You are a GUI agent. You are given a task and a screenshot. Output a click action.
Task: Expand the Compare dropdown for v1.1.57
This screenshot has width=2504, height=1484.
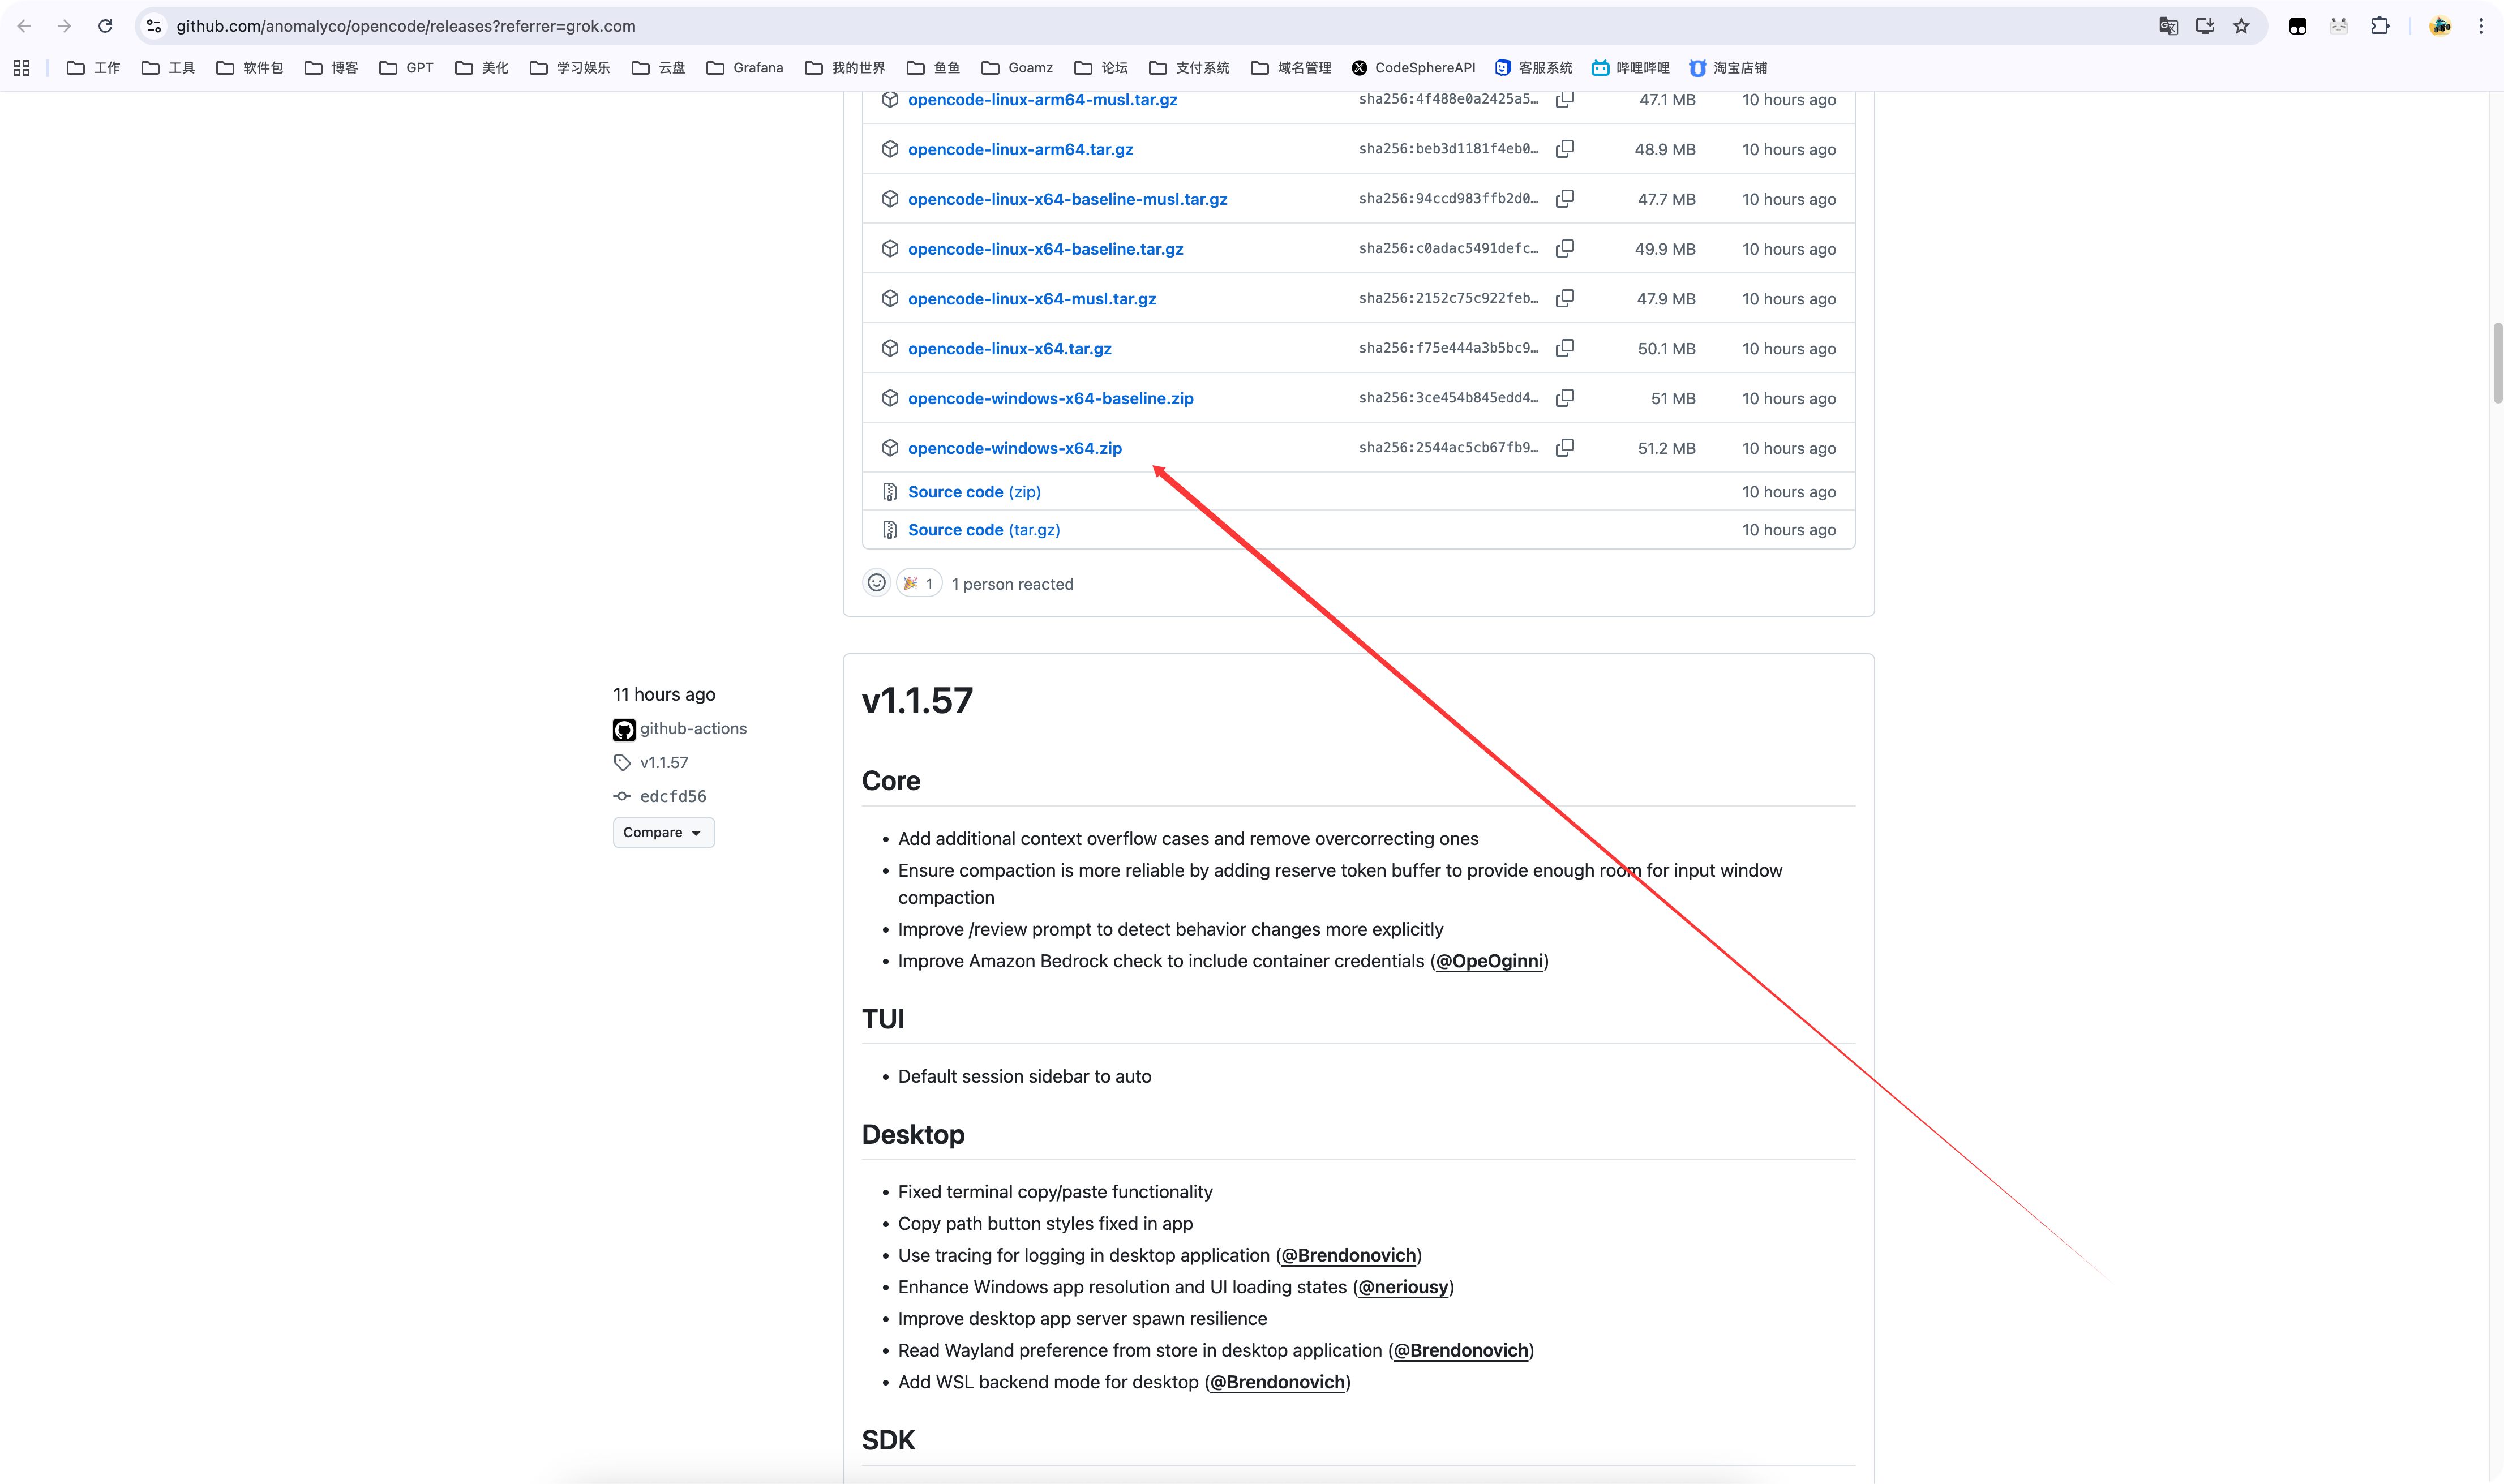[663, 832]
